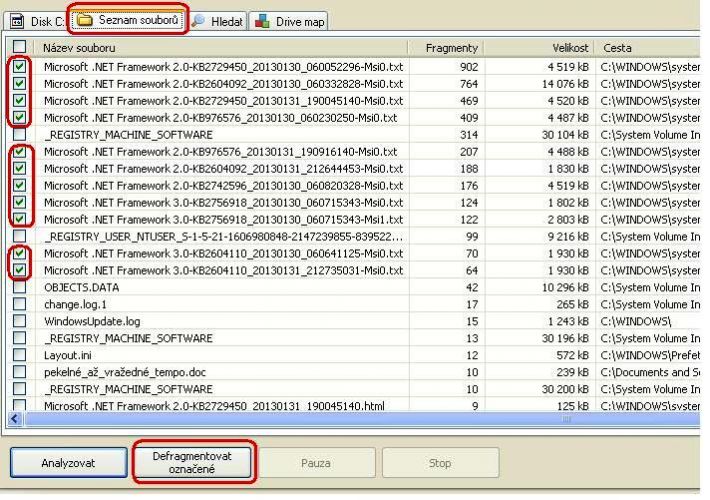Uncheck the KB2756918_20130130_060715343-Msi0.txt file
The height and width of the screenshot is (500, 710).
[x=19, y=202]
